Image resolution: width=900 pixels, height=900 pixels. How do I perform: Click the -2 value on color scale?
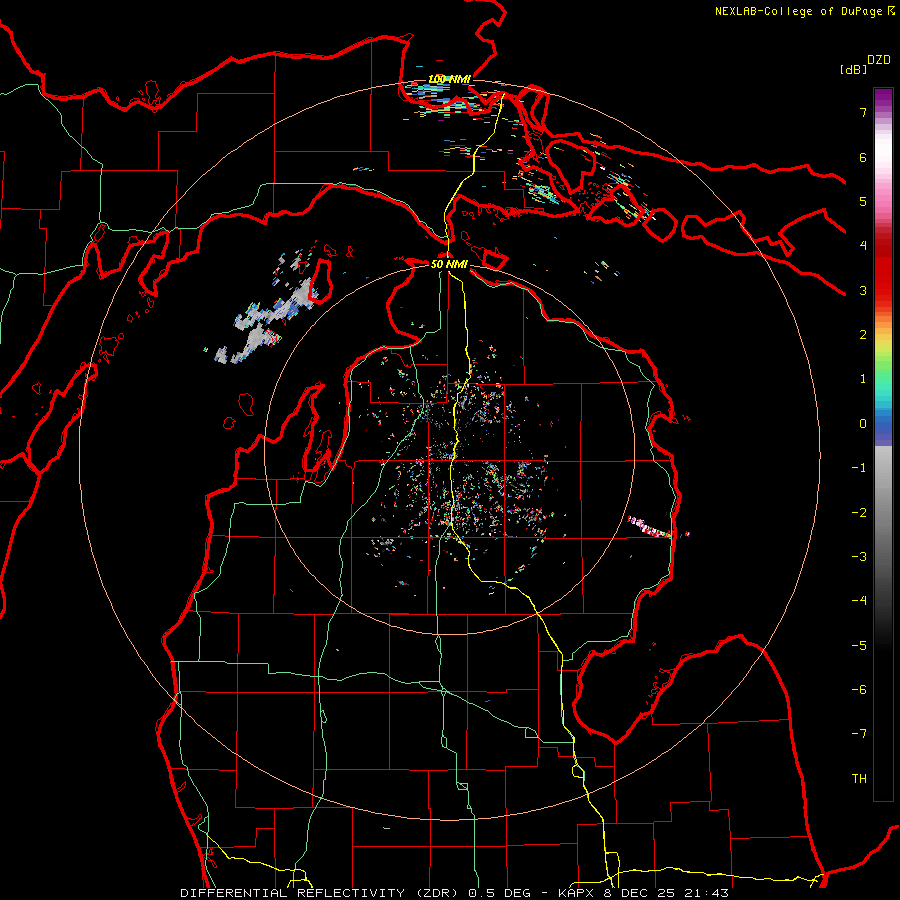tap(859, 513)
